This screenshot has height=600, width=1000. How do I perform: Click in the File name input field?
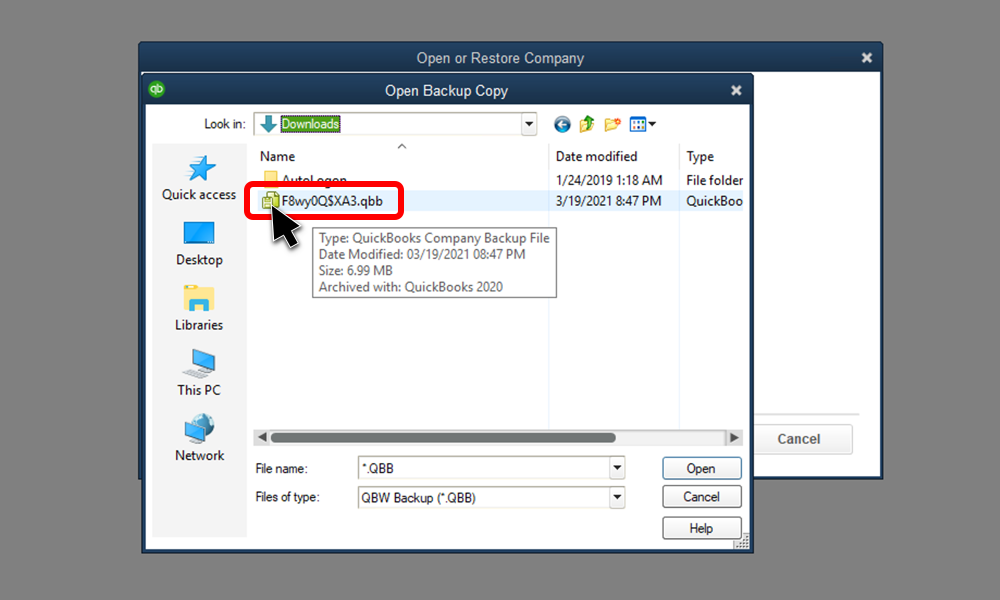pyautogui.click(x=483, y=468)
